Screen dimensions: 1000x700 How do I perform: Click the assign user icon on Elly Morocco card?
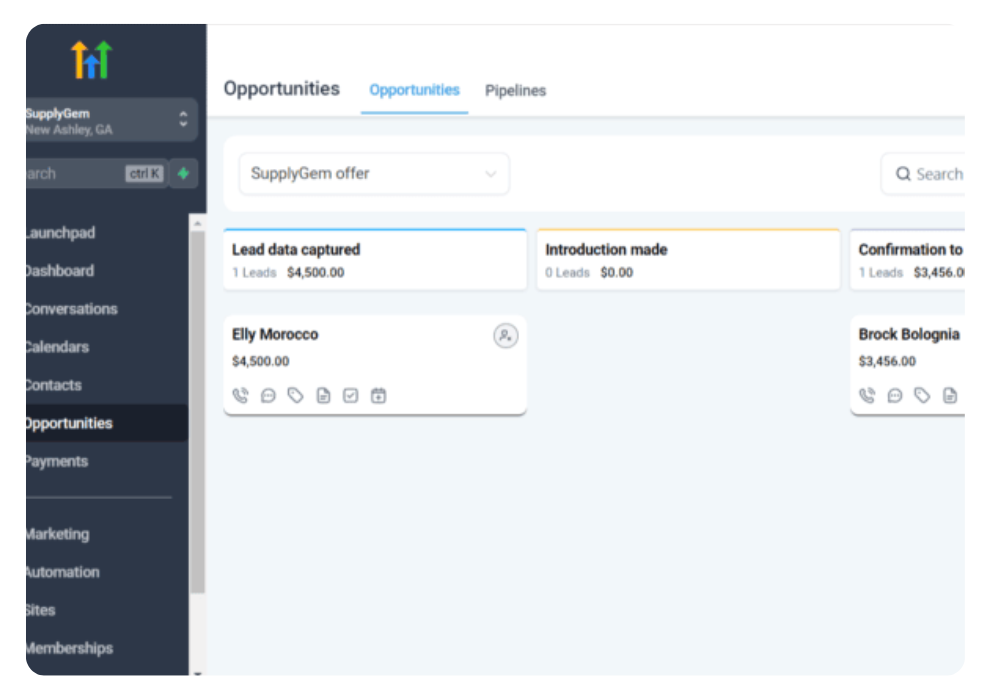[505, 336]
